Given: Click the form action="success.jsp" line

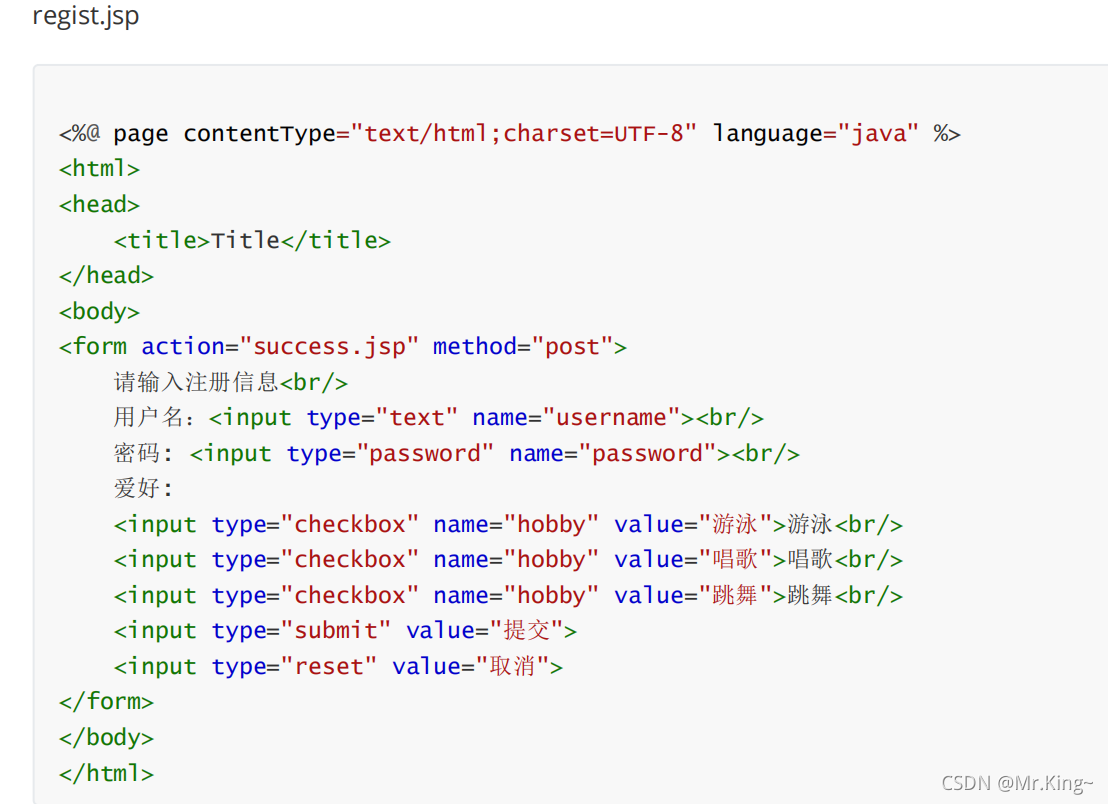Looking at the screenshot, I should (343, 347).
